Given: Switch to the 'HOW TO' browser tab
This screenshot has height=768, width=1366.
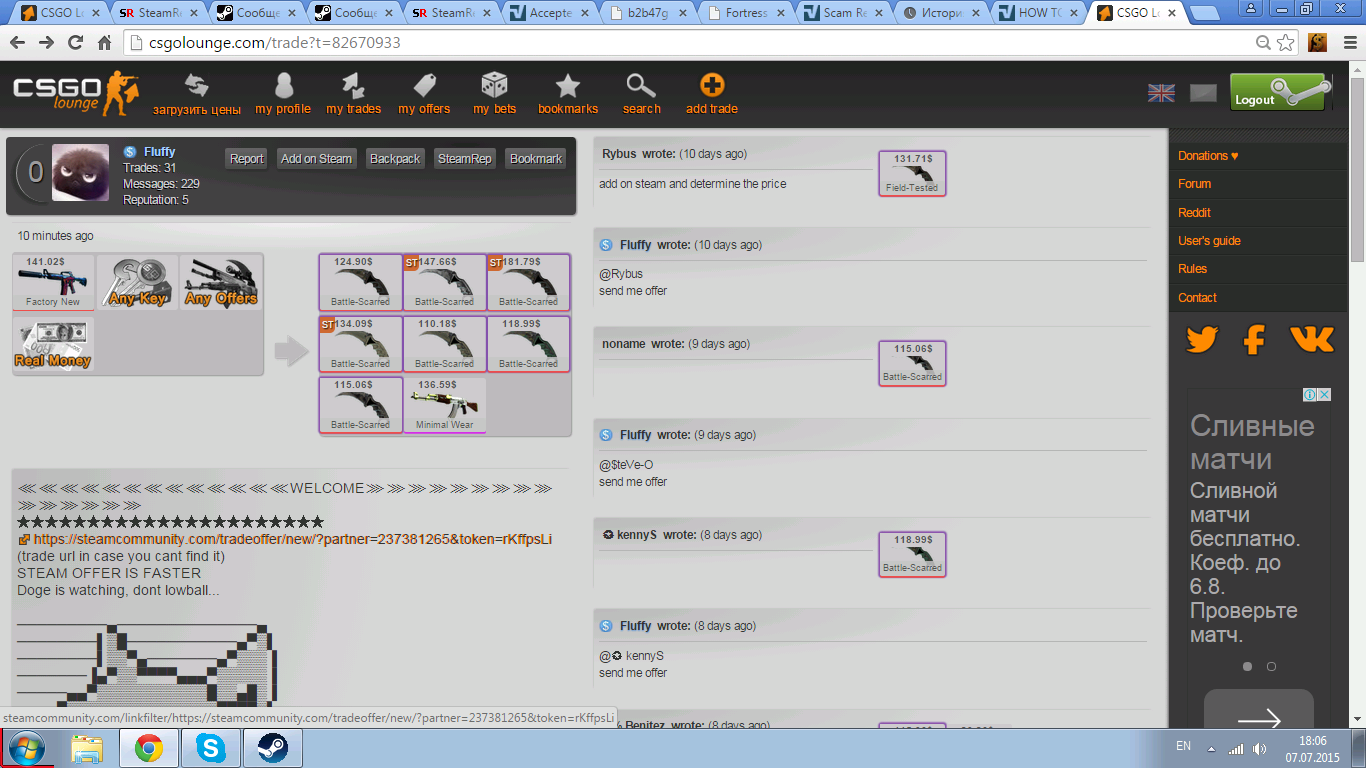Looking at the screenshot, I should [1039, 13].
